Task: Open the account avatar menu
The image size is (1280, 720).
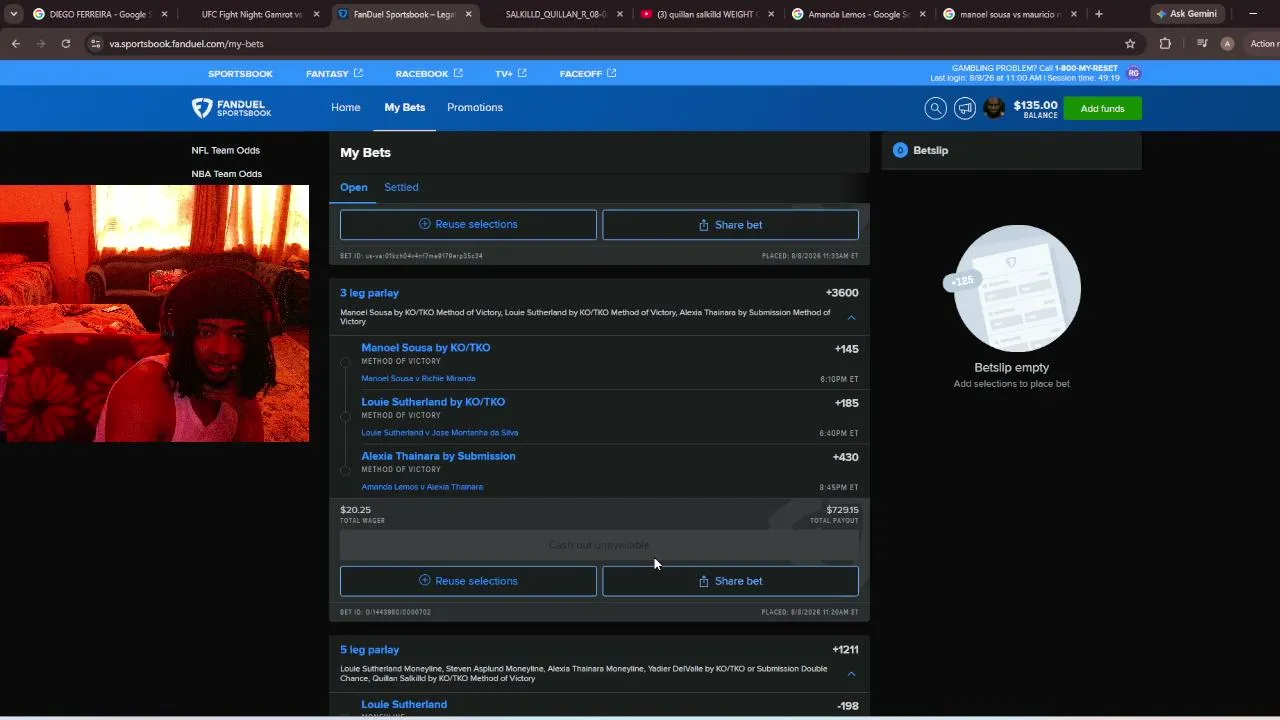Action: [994, 108]
